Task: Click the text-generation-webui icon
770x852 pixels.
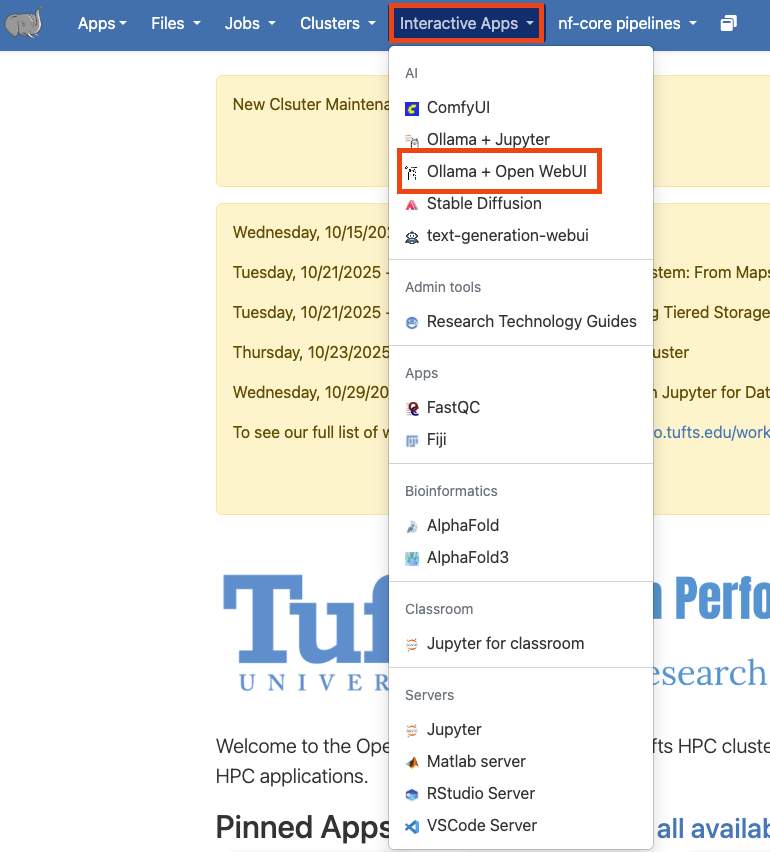Action: click(x=412, y=237)
